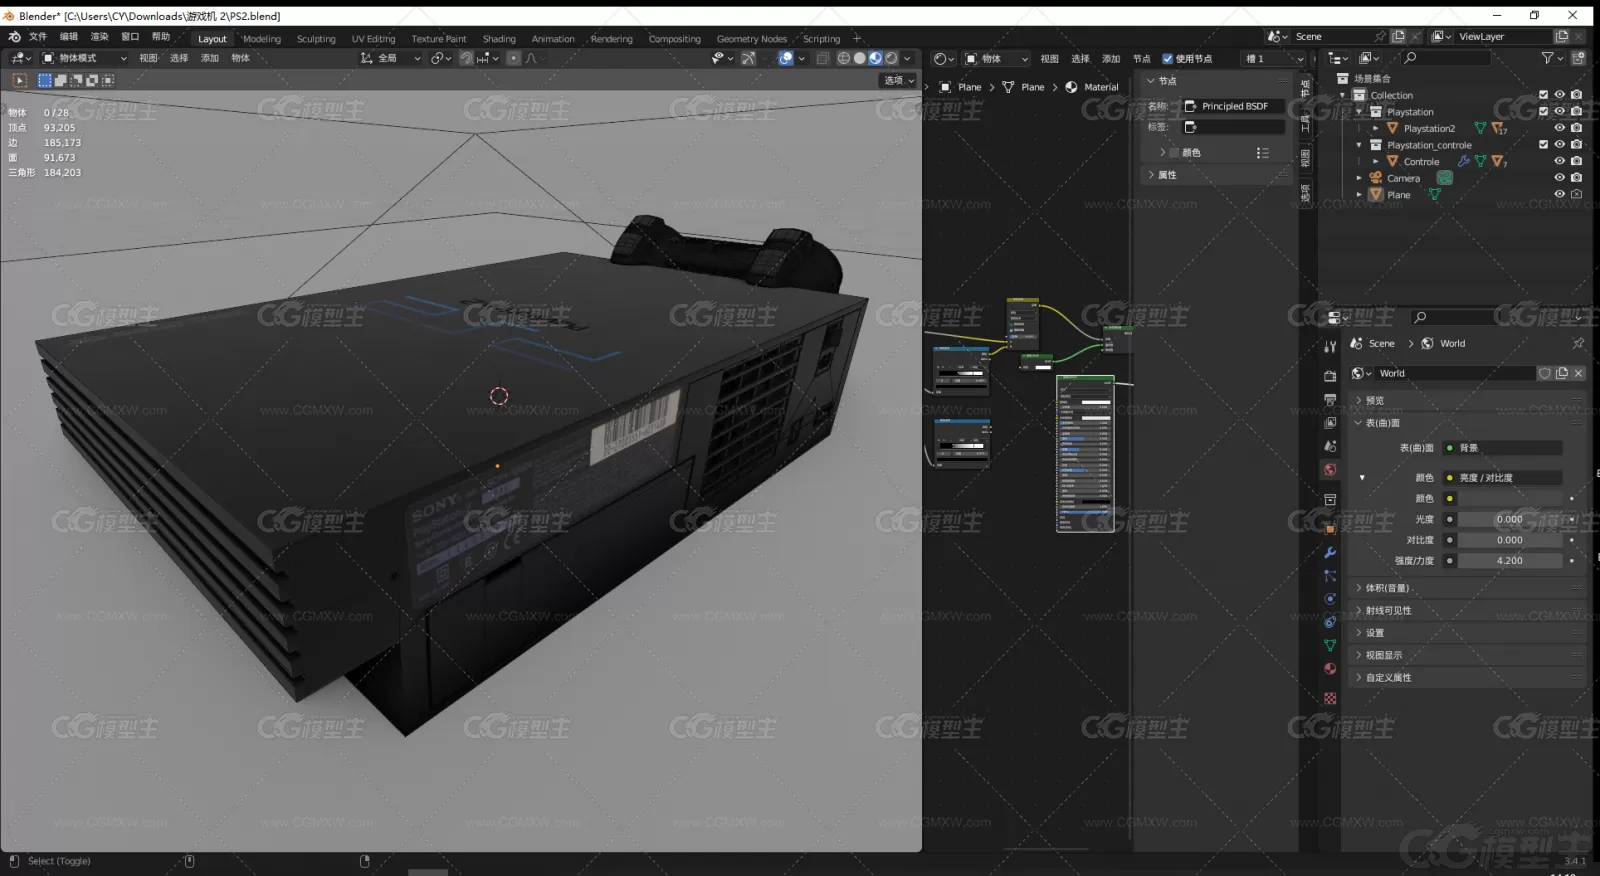The image size is (1600, 876).
Task: Open the Texture properties checker icon
Action: coord(1330,698)
